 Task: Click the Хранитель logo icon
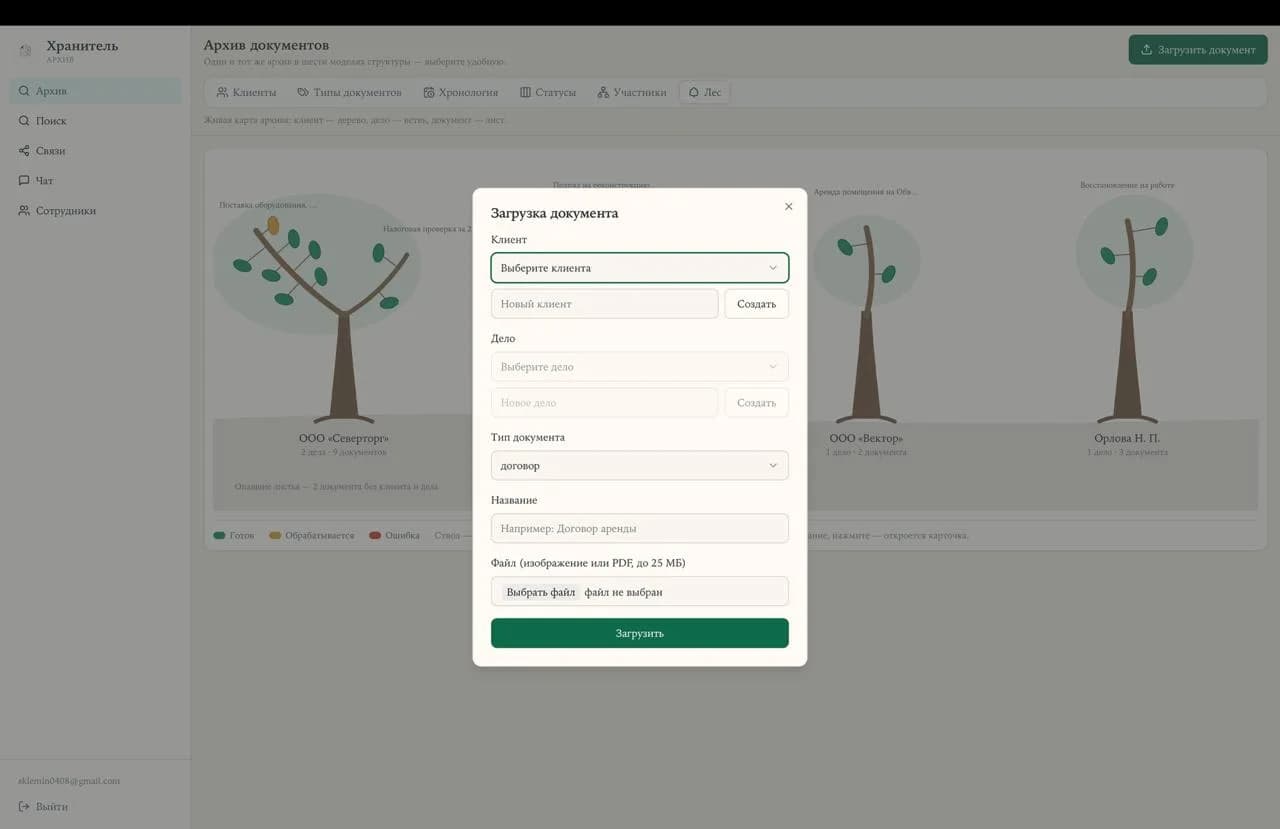pyautogui.click(x=25, y=50)
